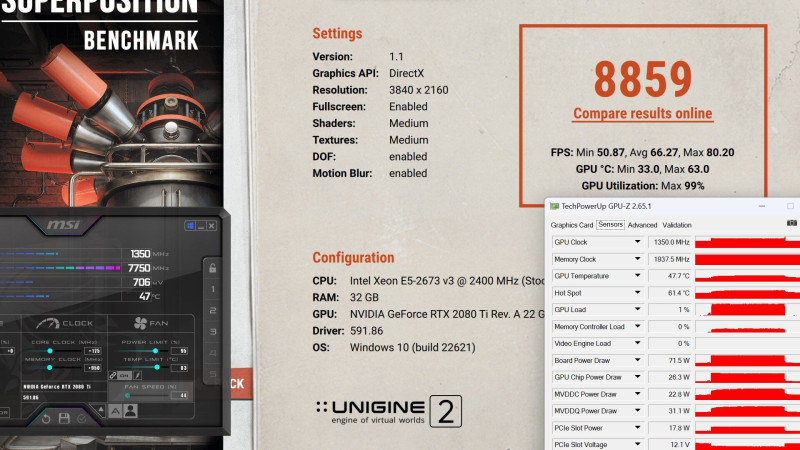The image size is (800, 450).
Task: Select the GPU-Z Sensors tab
Action: click(x=610, y=224)
